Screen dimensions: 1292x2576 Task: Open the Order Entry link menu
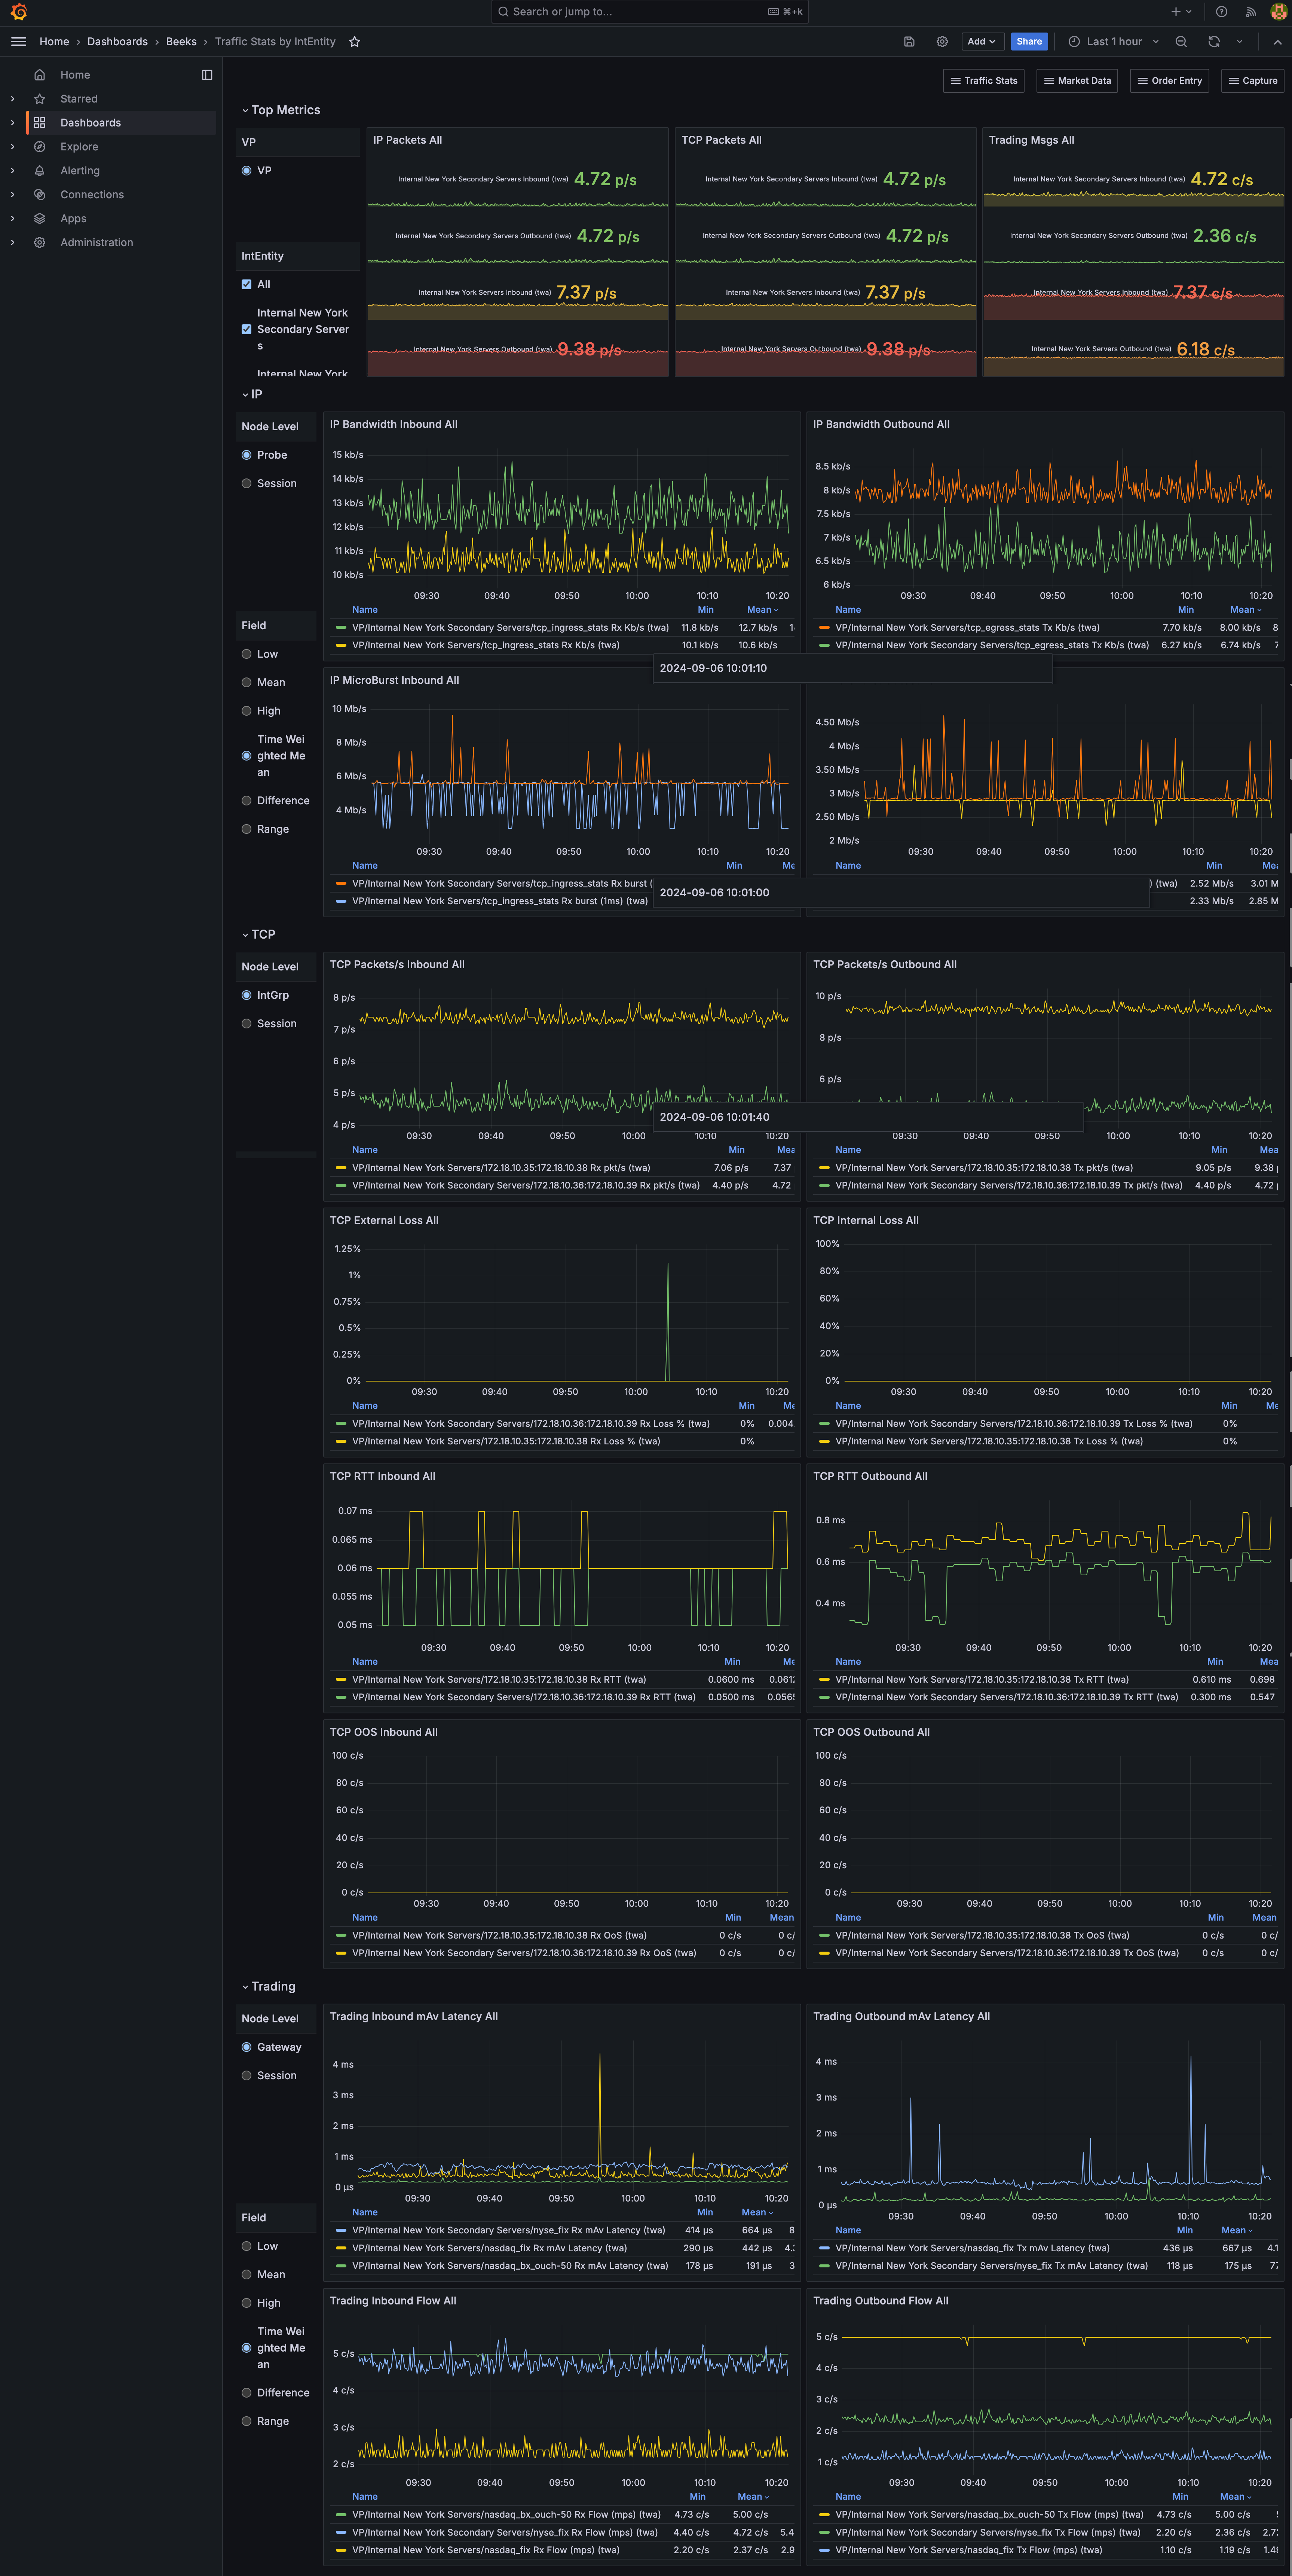click(1170, 81)
